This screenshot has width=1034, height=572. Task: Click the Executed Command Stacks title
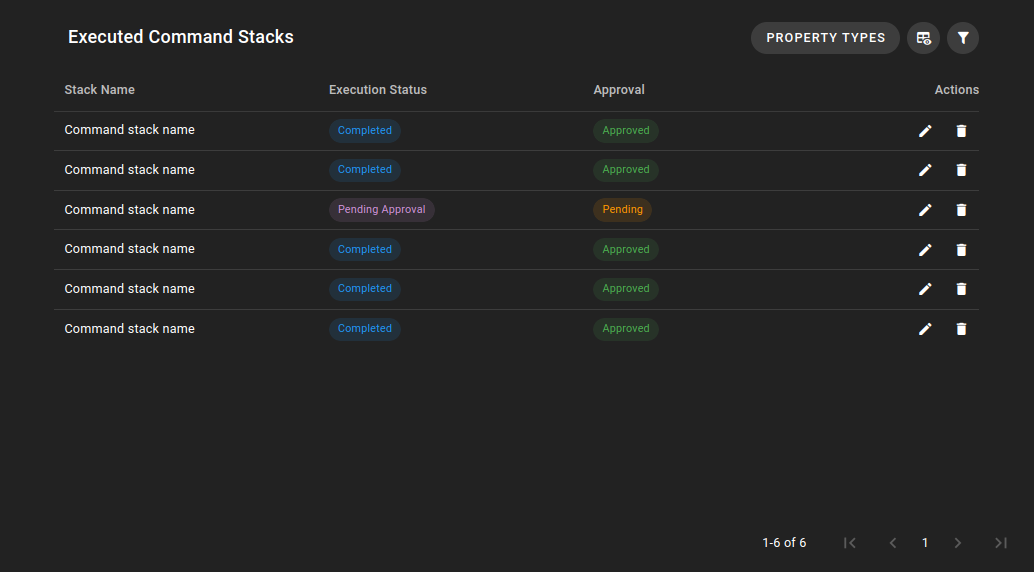(x=181, y=37)
